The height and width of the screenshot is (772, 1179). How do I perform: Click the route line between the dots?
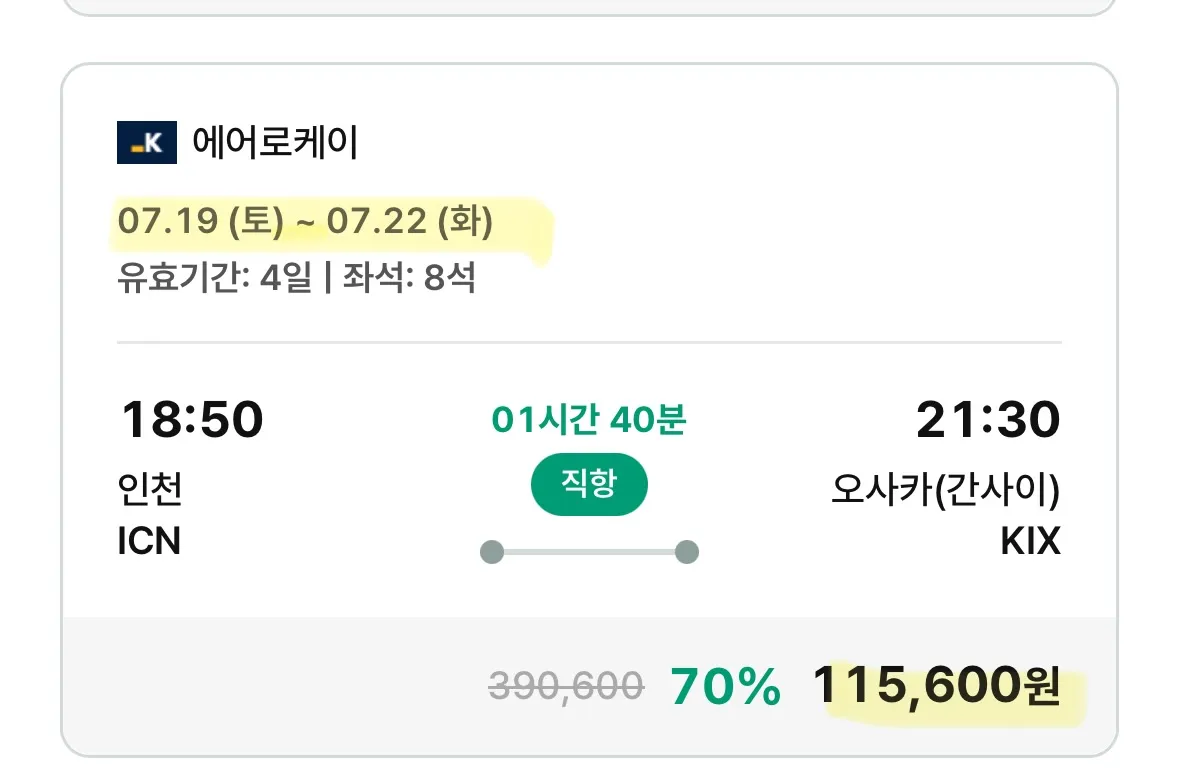590,552
